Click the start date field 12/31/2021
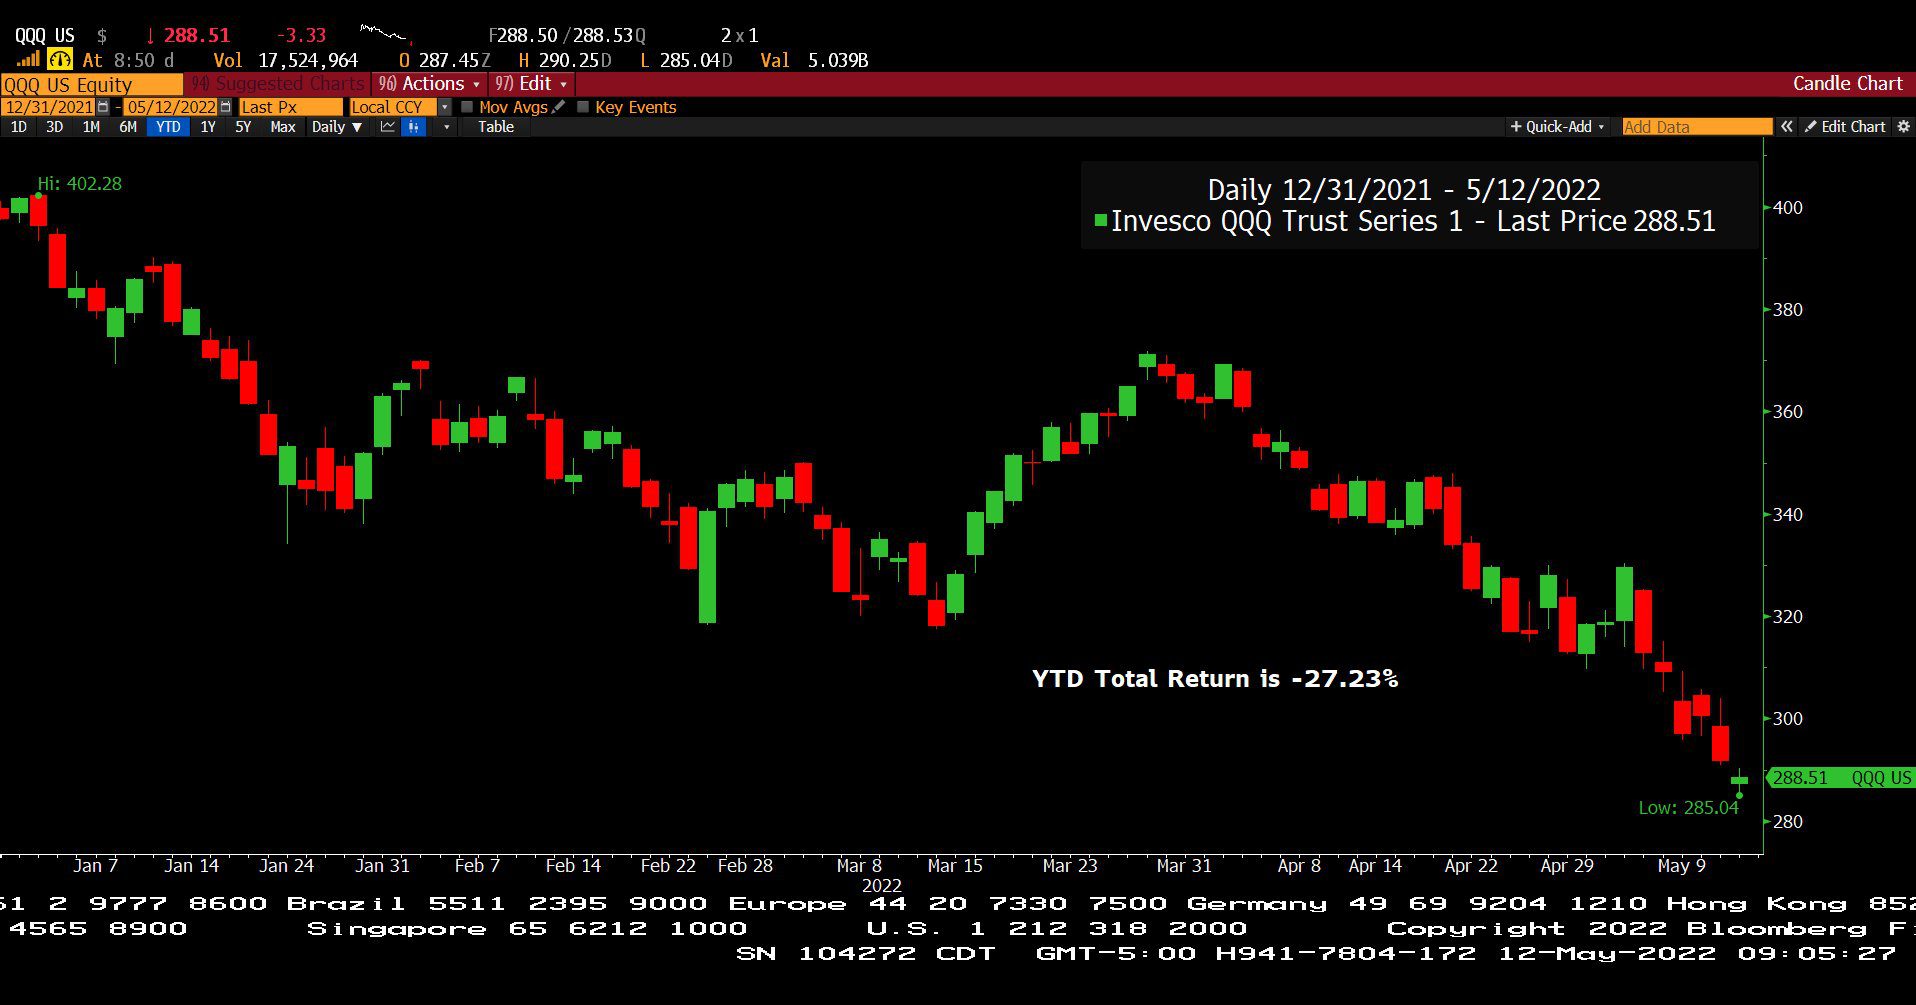1916x1005 pixels. pyautogui.click(x=49, y=107)
